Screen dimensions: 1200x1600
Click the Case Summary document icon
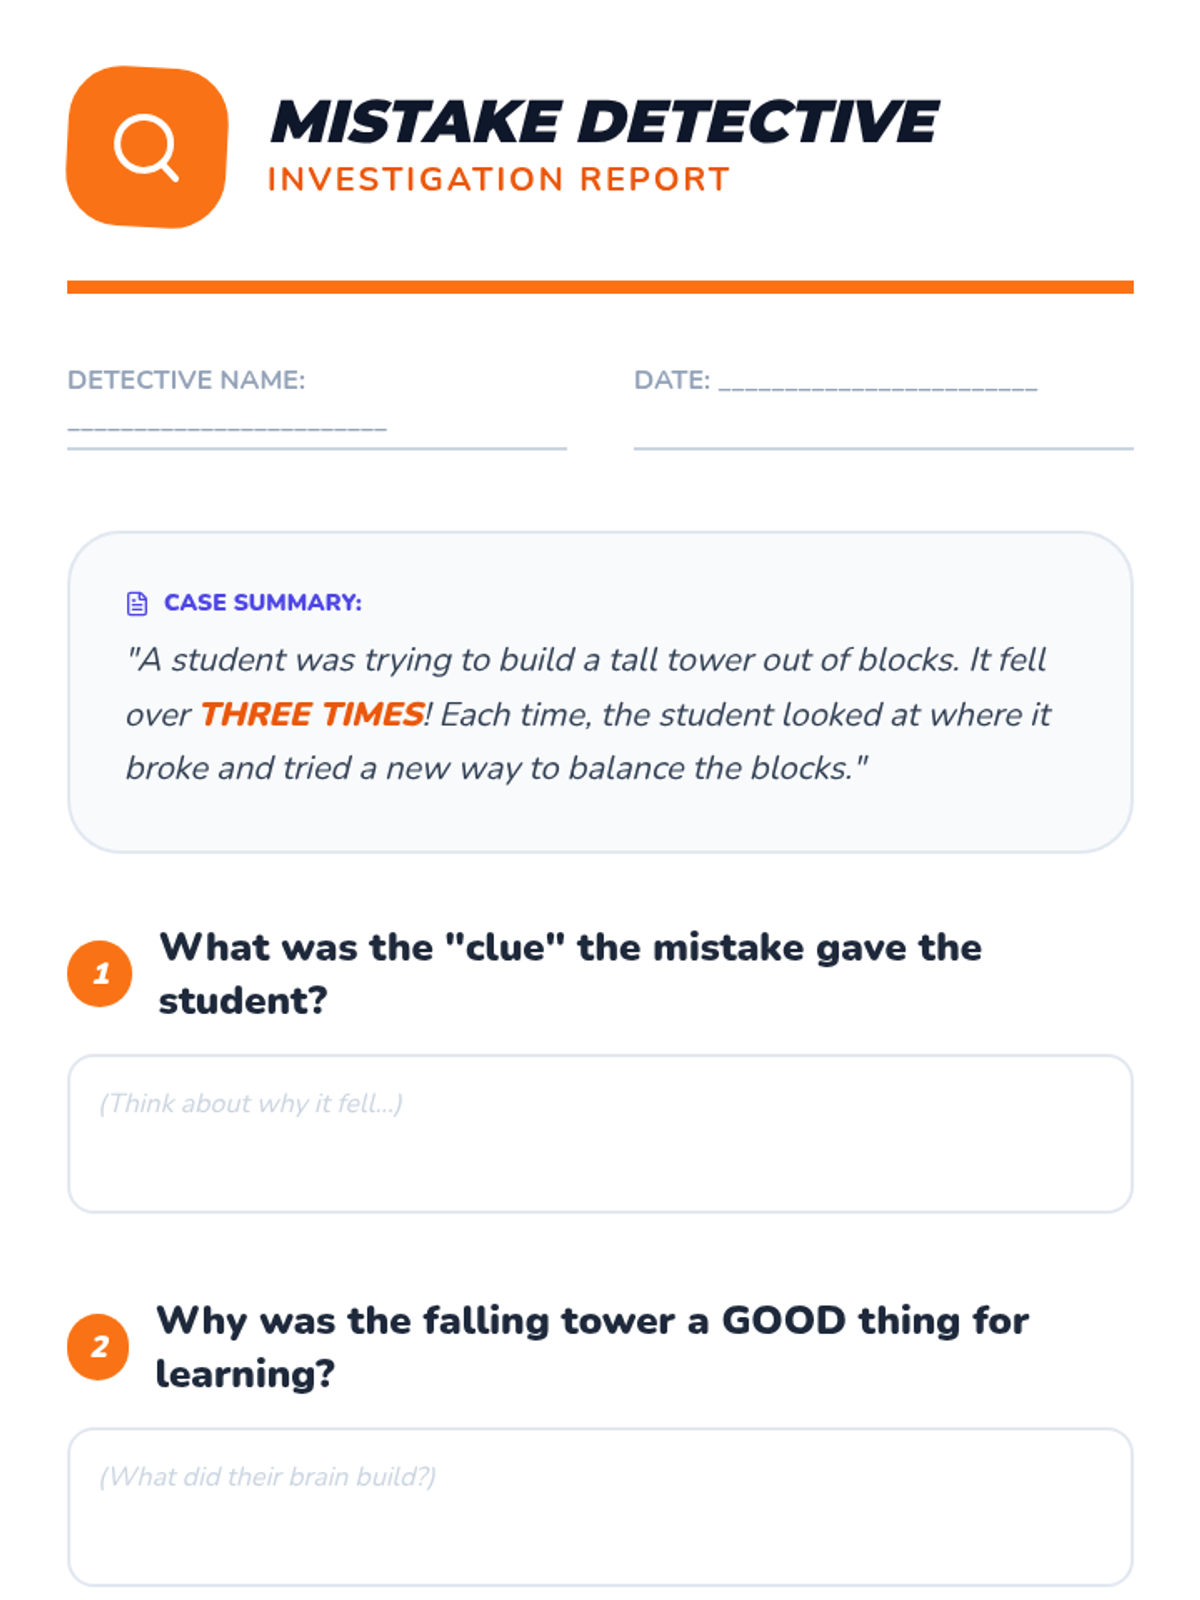point(137,603)
